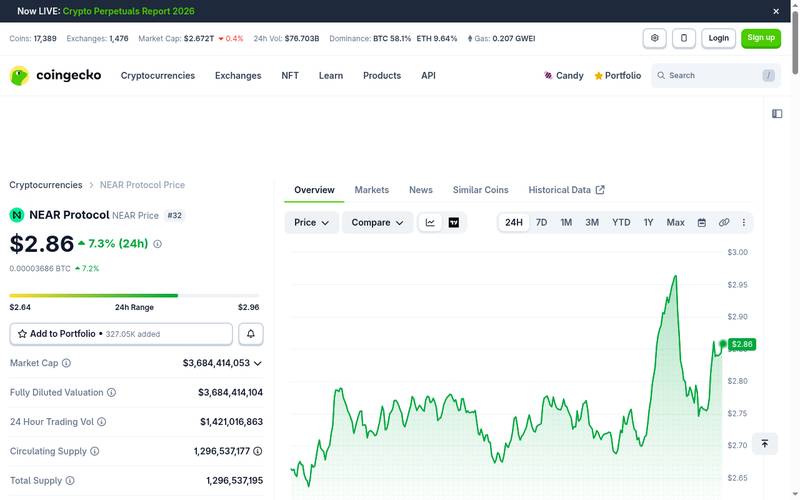
Task: Click the mobile app icon in top bar
Action: tap(684, 38)
